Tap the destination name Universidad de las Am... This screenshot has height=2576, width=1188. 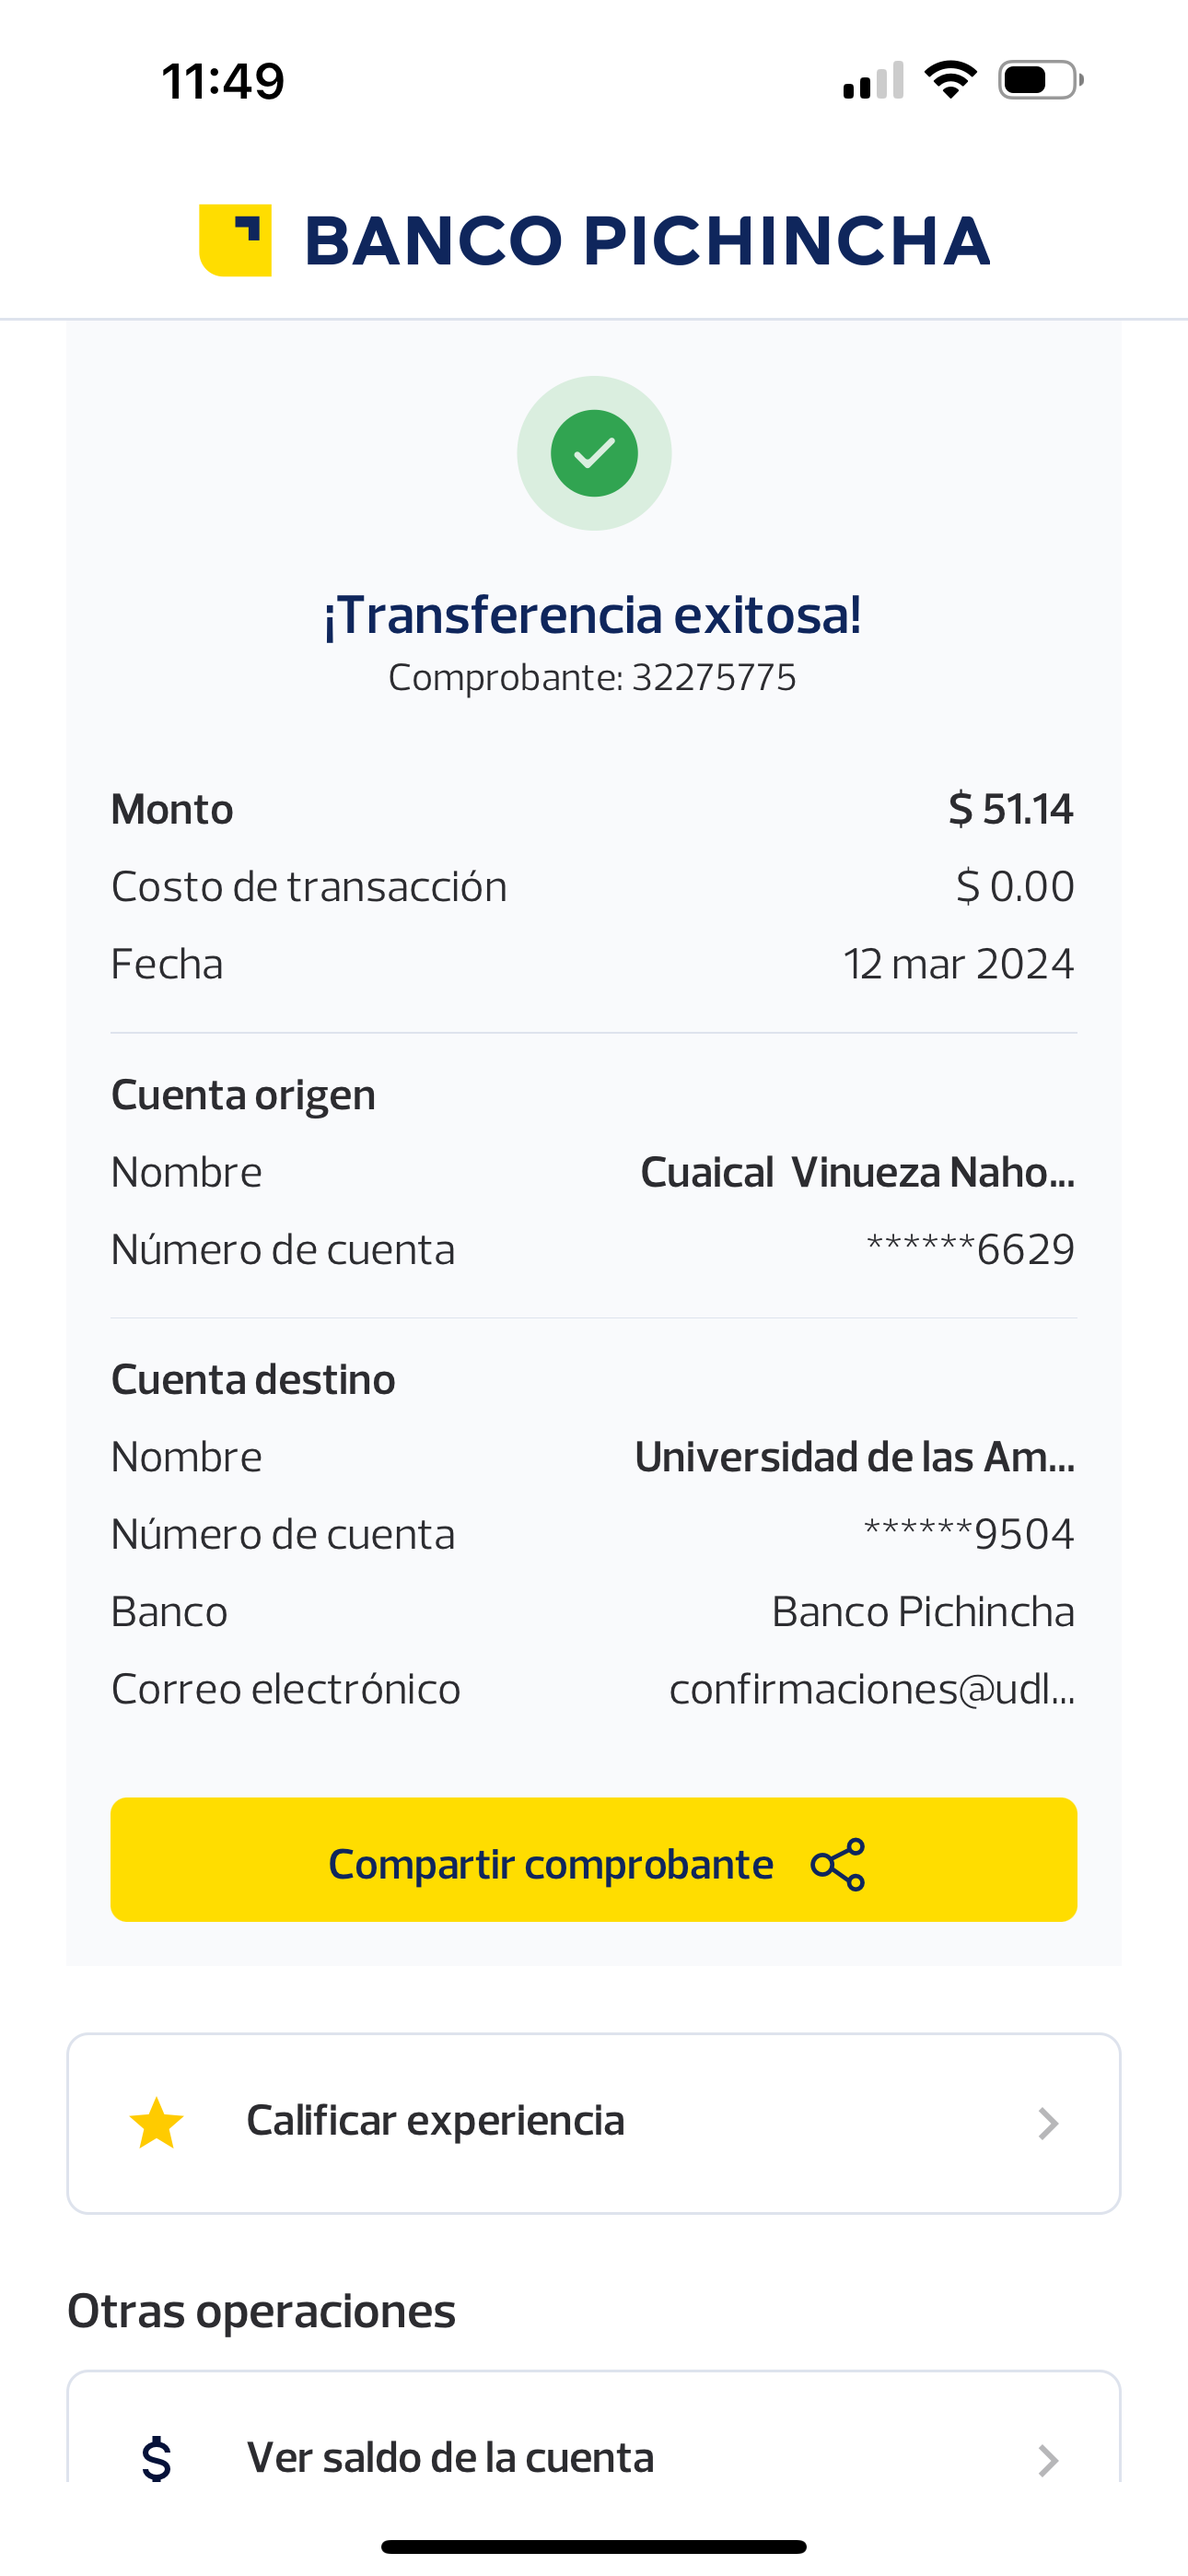coord(854,1457)
